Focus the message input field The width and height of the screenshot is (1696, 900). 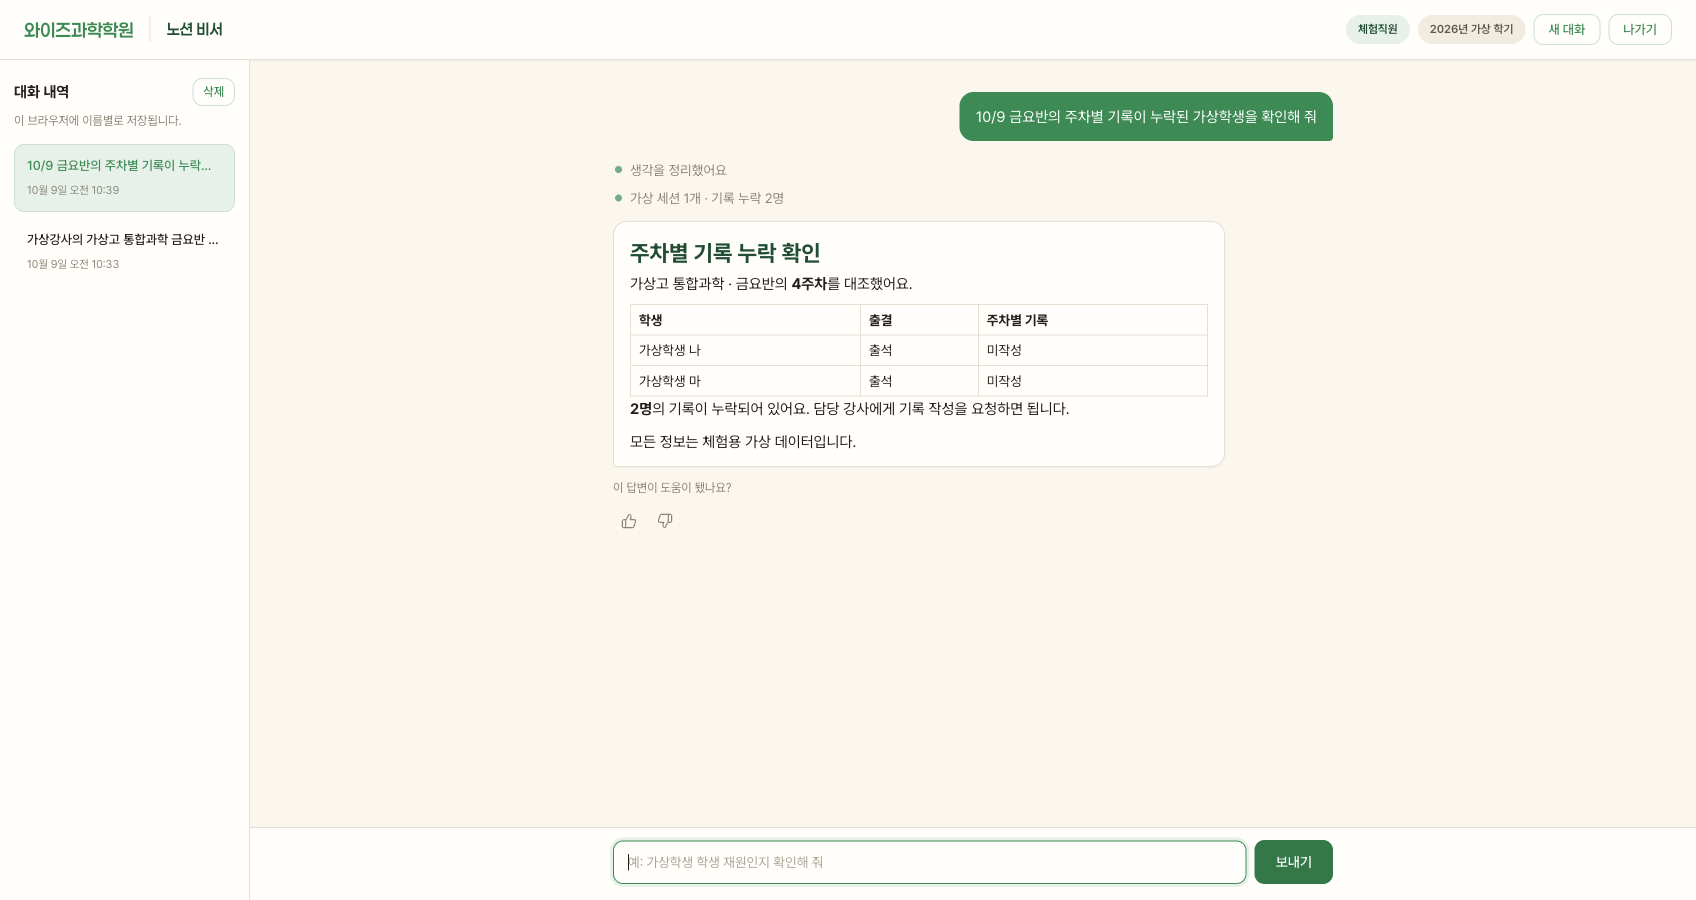(x=929, y=862)
